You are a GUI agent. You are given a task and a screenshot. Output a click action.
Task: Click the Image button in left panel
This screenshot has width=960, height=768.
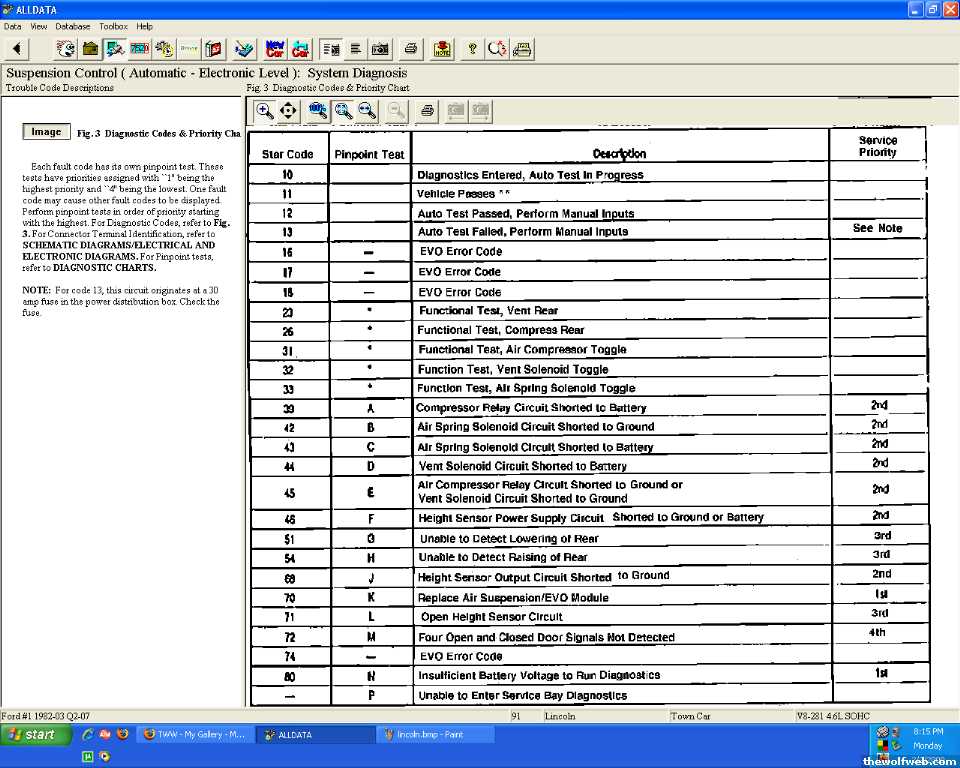46,132
